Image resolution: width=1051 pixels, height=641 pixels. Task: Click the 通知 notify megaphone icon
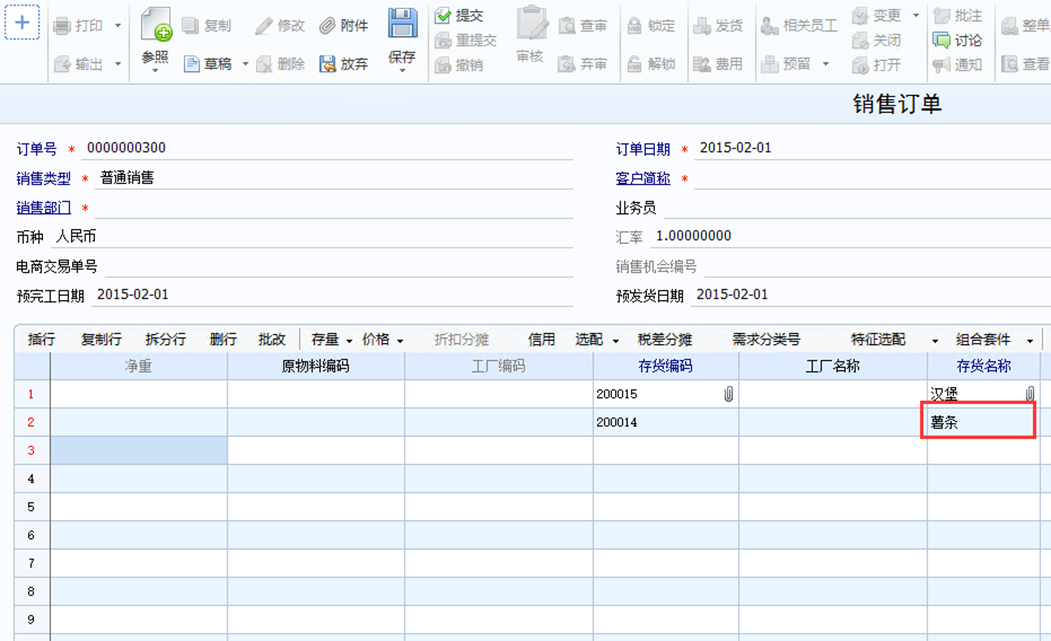point(942,65)
